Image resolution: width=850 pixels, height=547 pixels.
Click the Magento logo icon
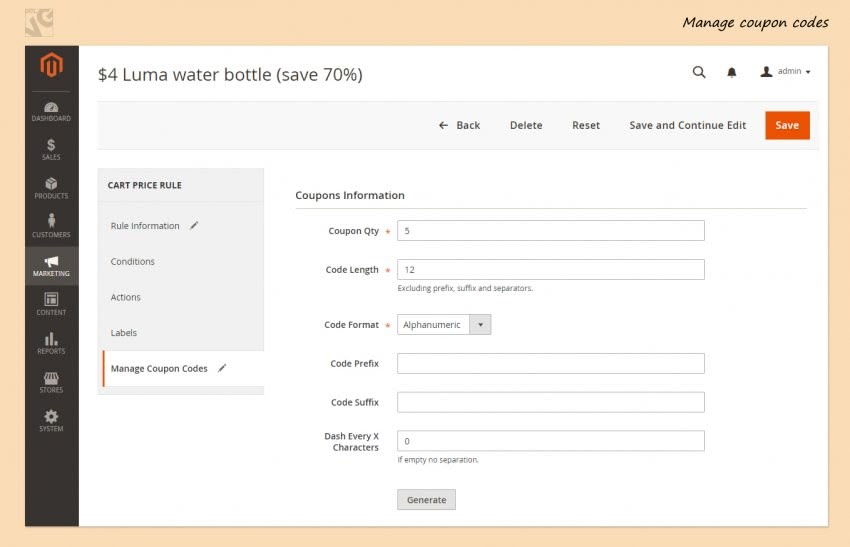click(x=51, y=65)
